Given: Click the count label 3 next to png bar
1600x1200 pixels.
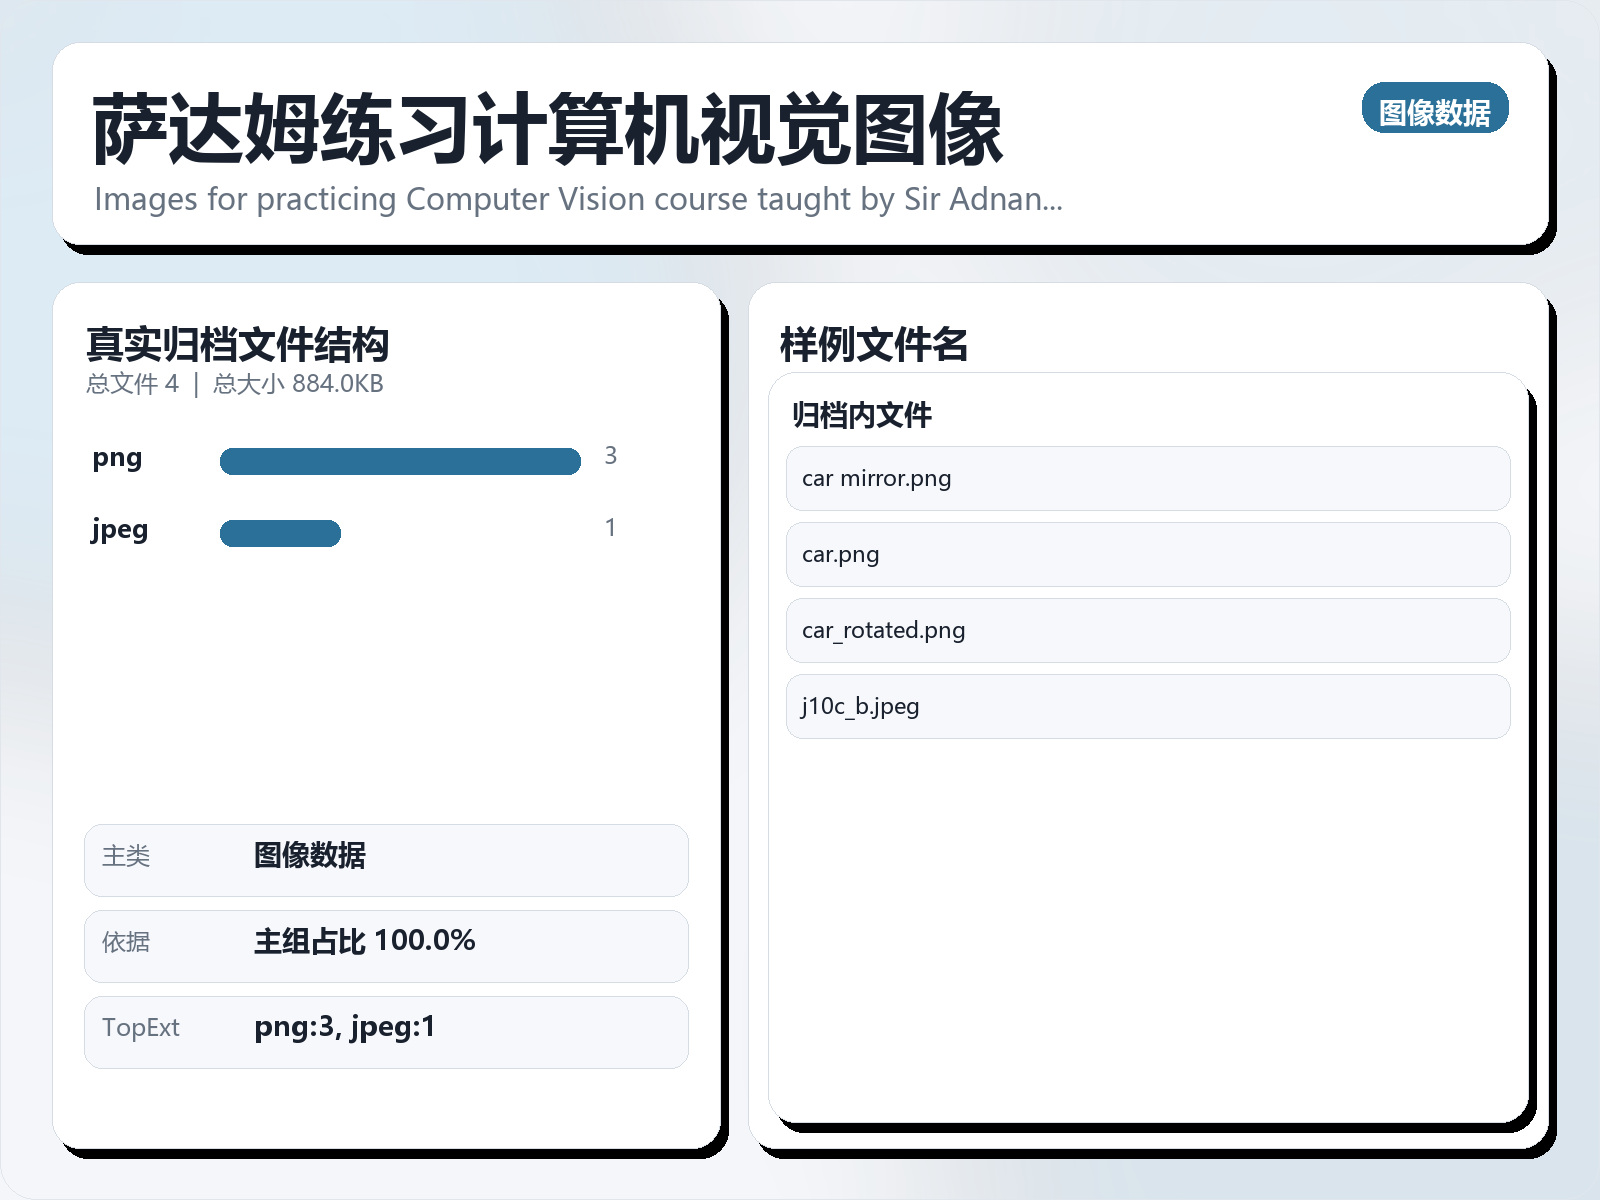Looking at the screenshot, I should (611, 456).
